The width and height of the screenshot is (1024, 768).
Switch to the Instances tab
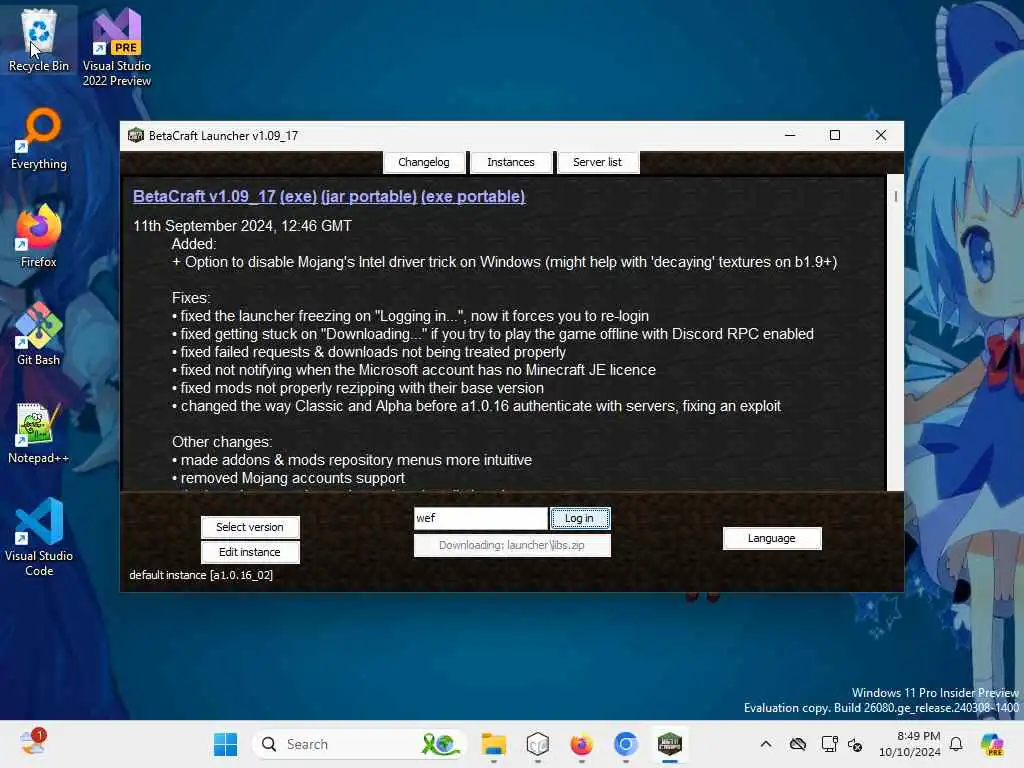511,162
